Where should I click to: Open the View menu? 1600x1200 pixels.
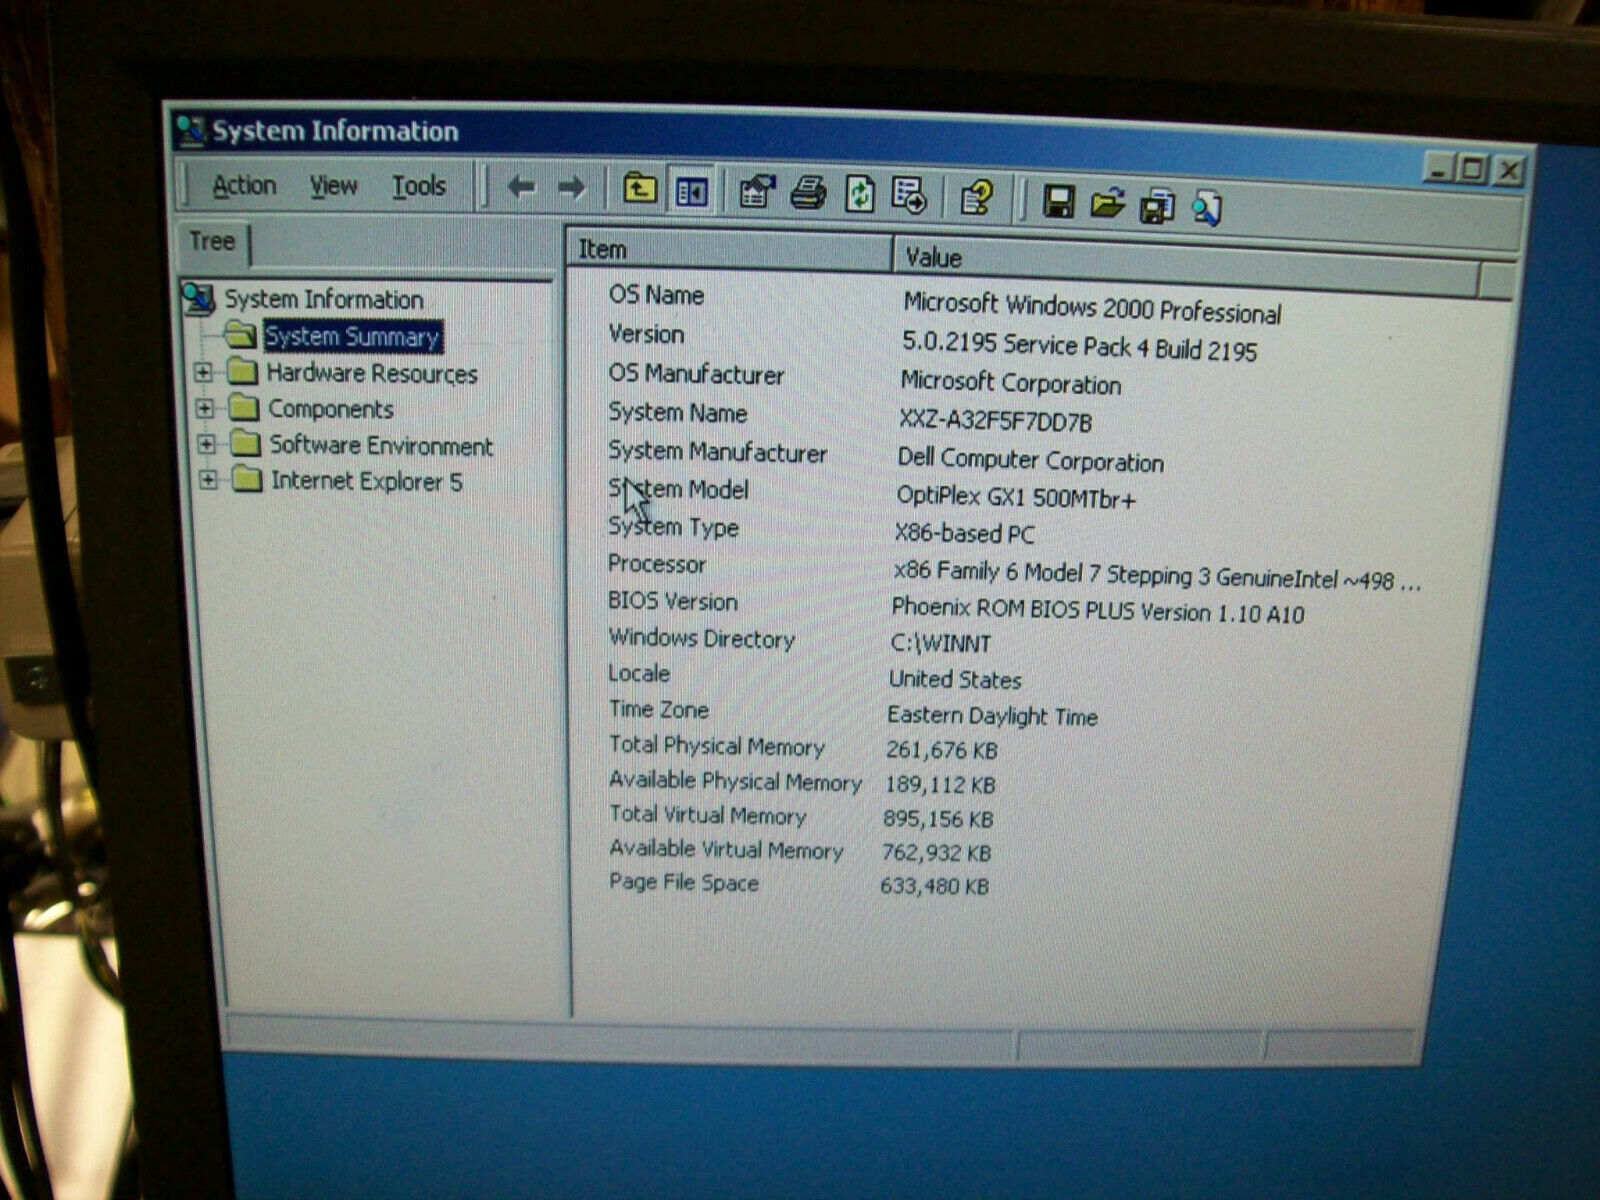click(333, 186)
